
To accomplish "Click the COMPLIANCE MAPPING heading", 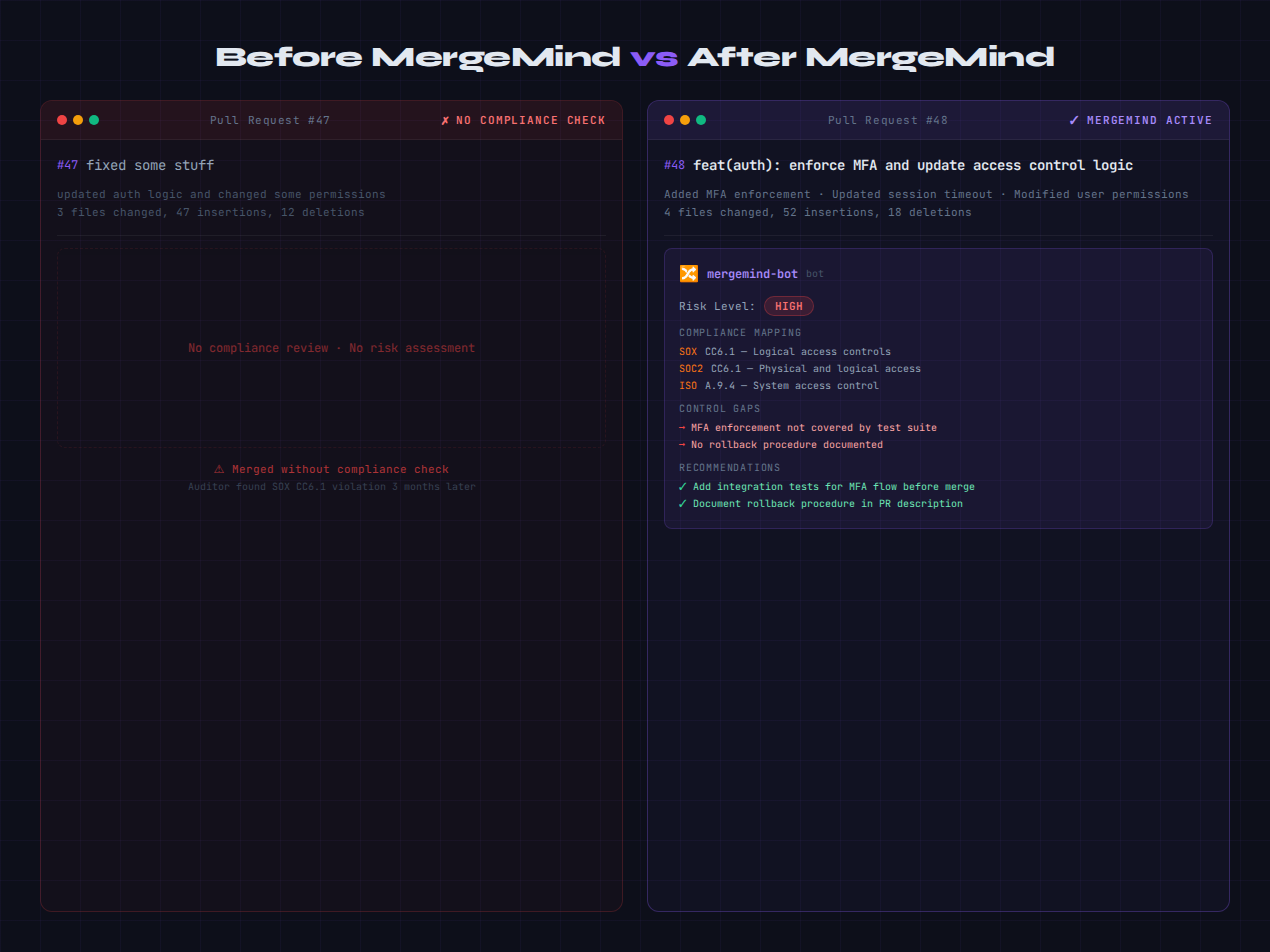I will (x=740, y=333).
